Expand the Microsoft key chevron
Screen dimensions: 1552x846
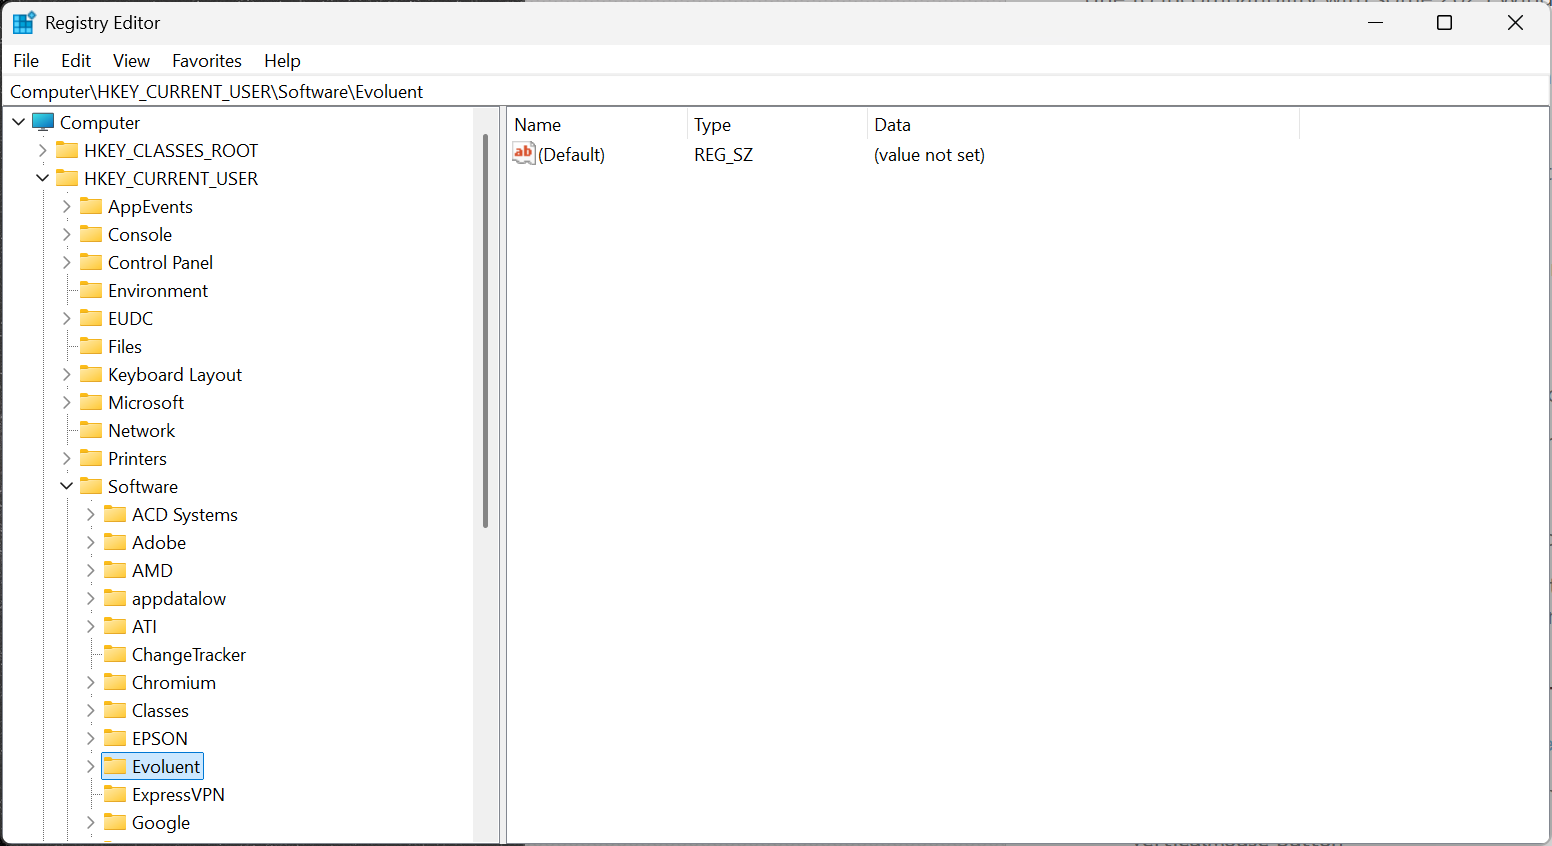tap(66, 402)
